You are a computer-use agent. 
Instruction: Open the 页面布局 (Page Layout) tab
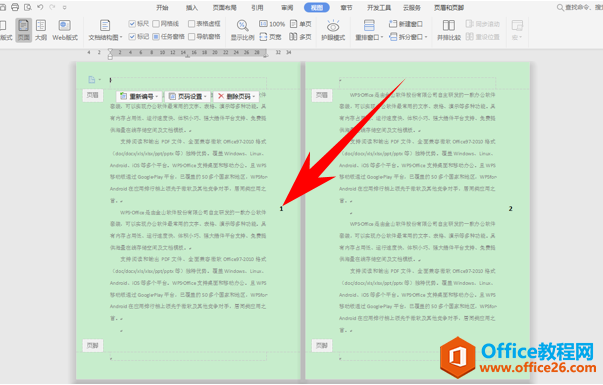pyautogui.click(x=225, y=7)
